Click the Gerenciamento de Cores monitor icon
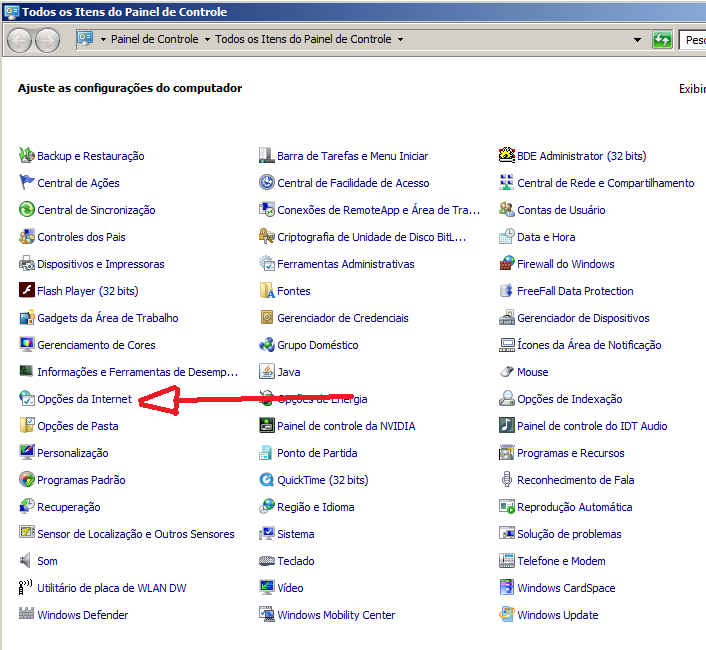706x650 pixels. tap(27, 344)
